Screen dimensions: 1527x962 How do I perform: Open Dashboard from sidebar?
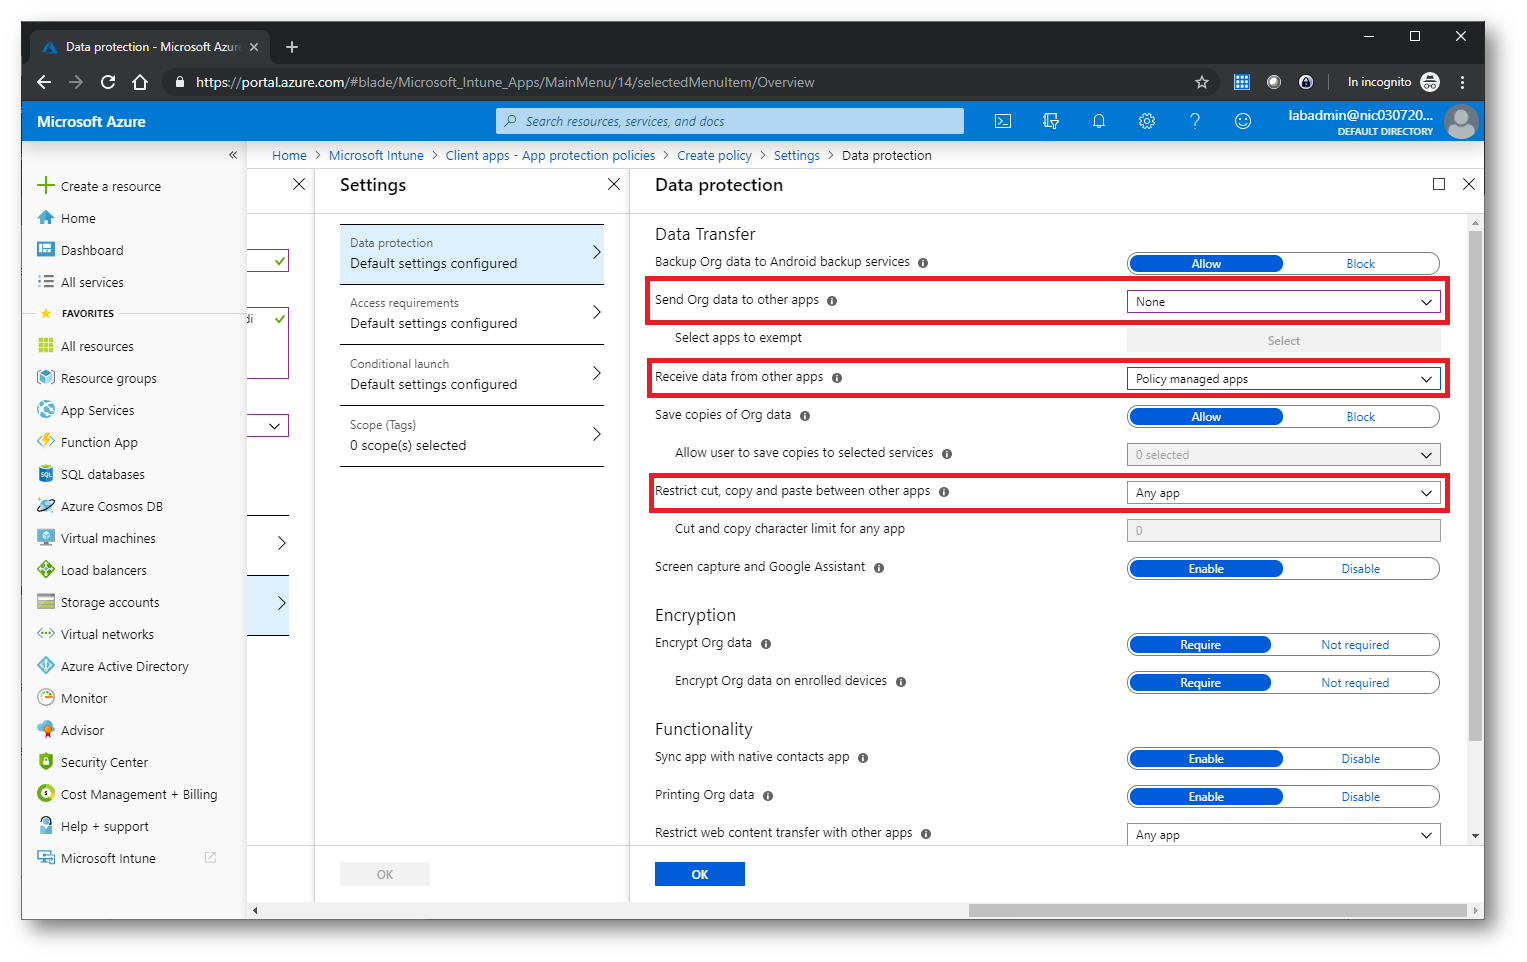[92, 250]
